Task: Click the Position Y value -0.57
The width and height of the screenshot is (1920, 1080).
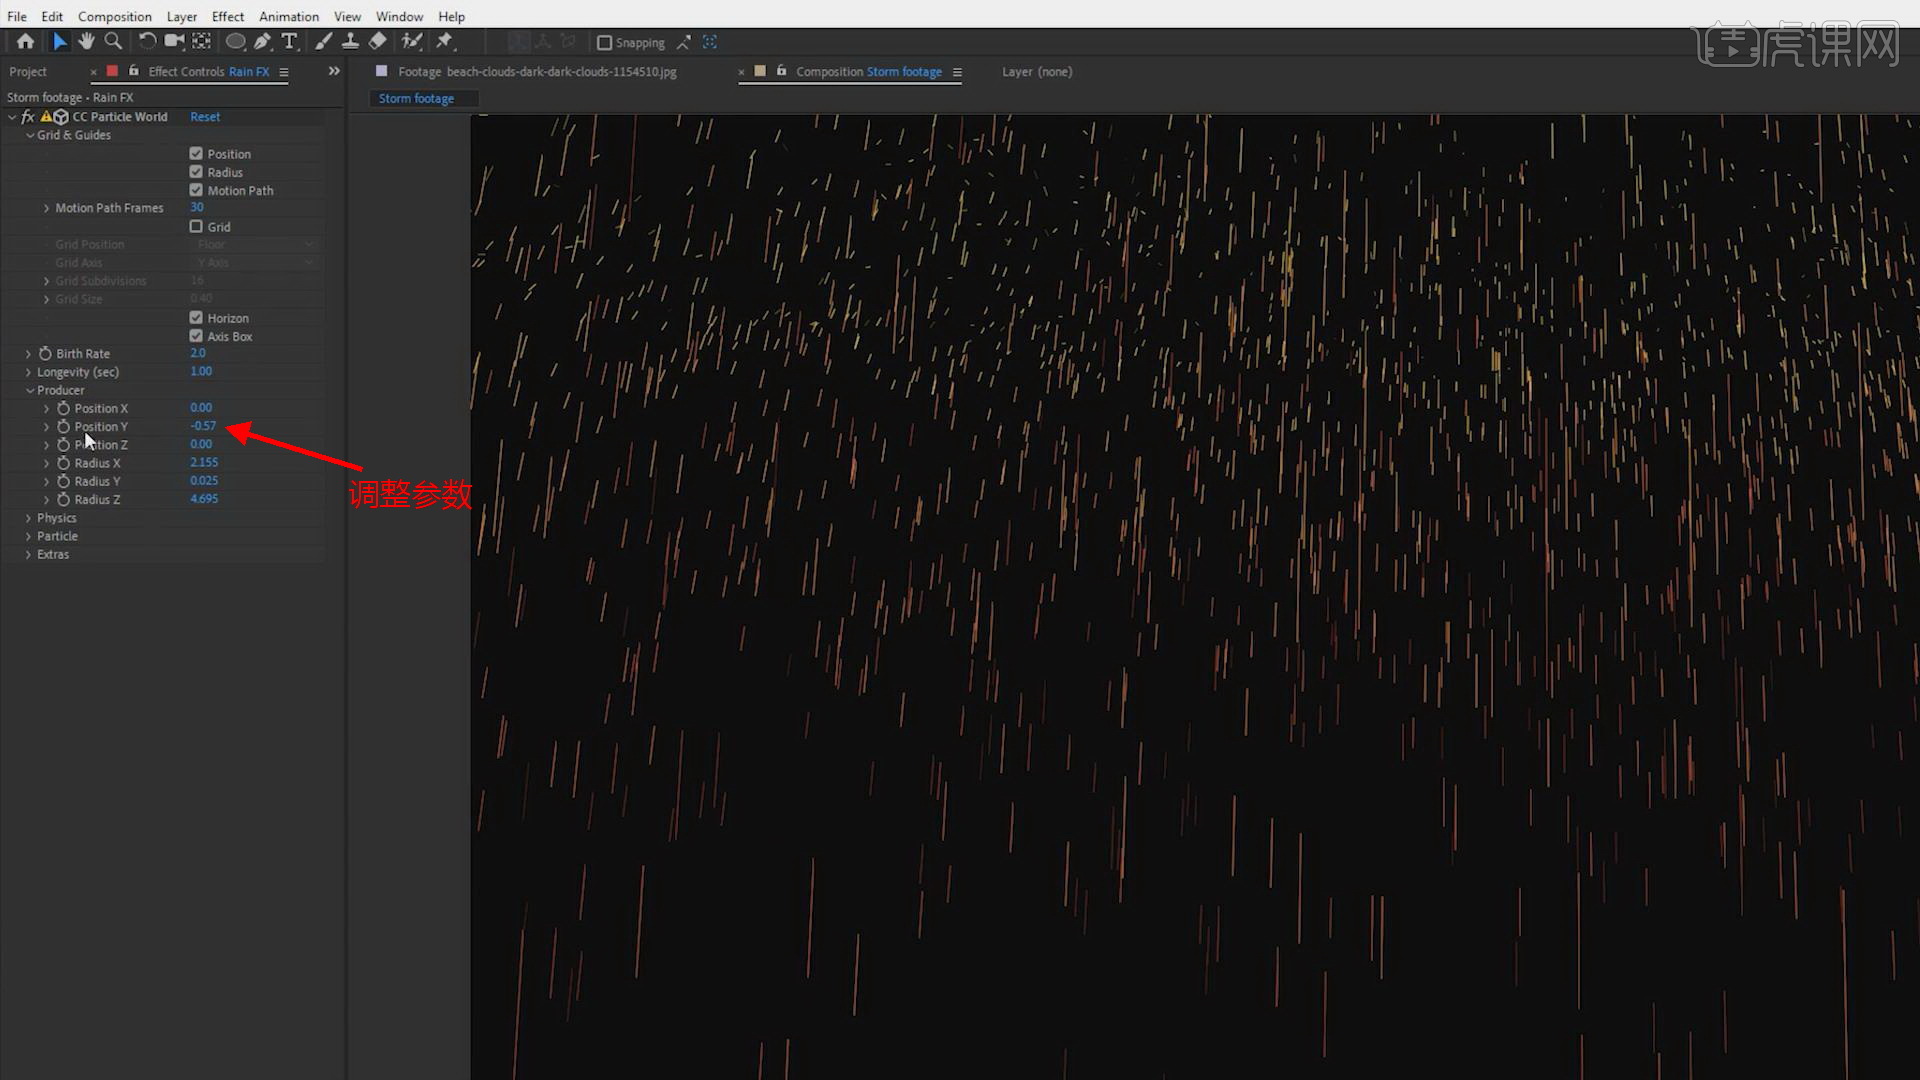Action: pyautogui.click(x=203, y=427)
